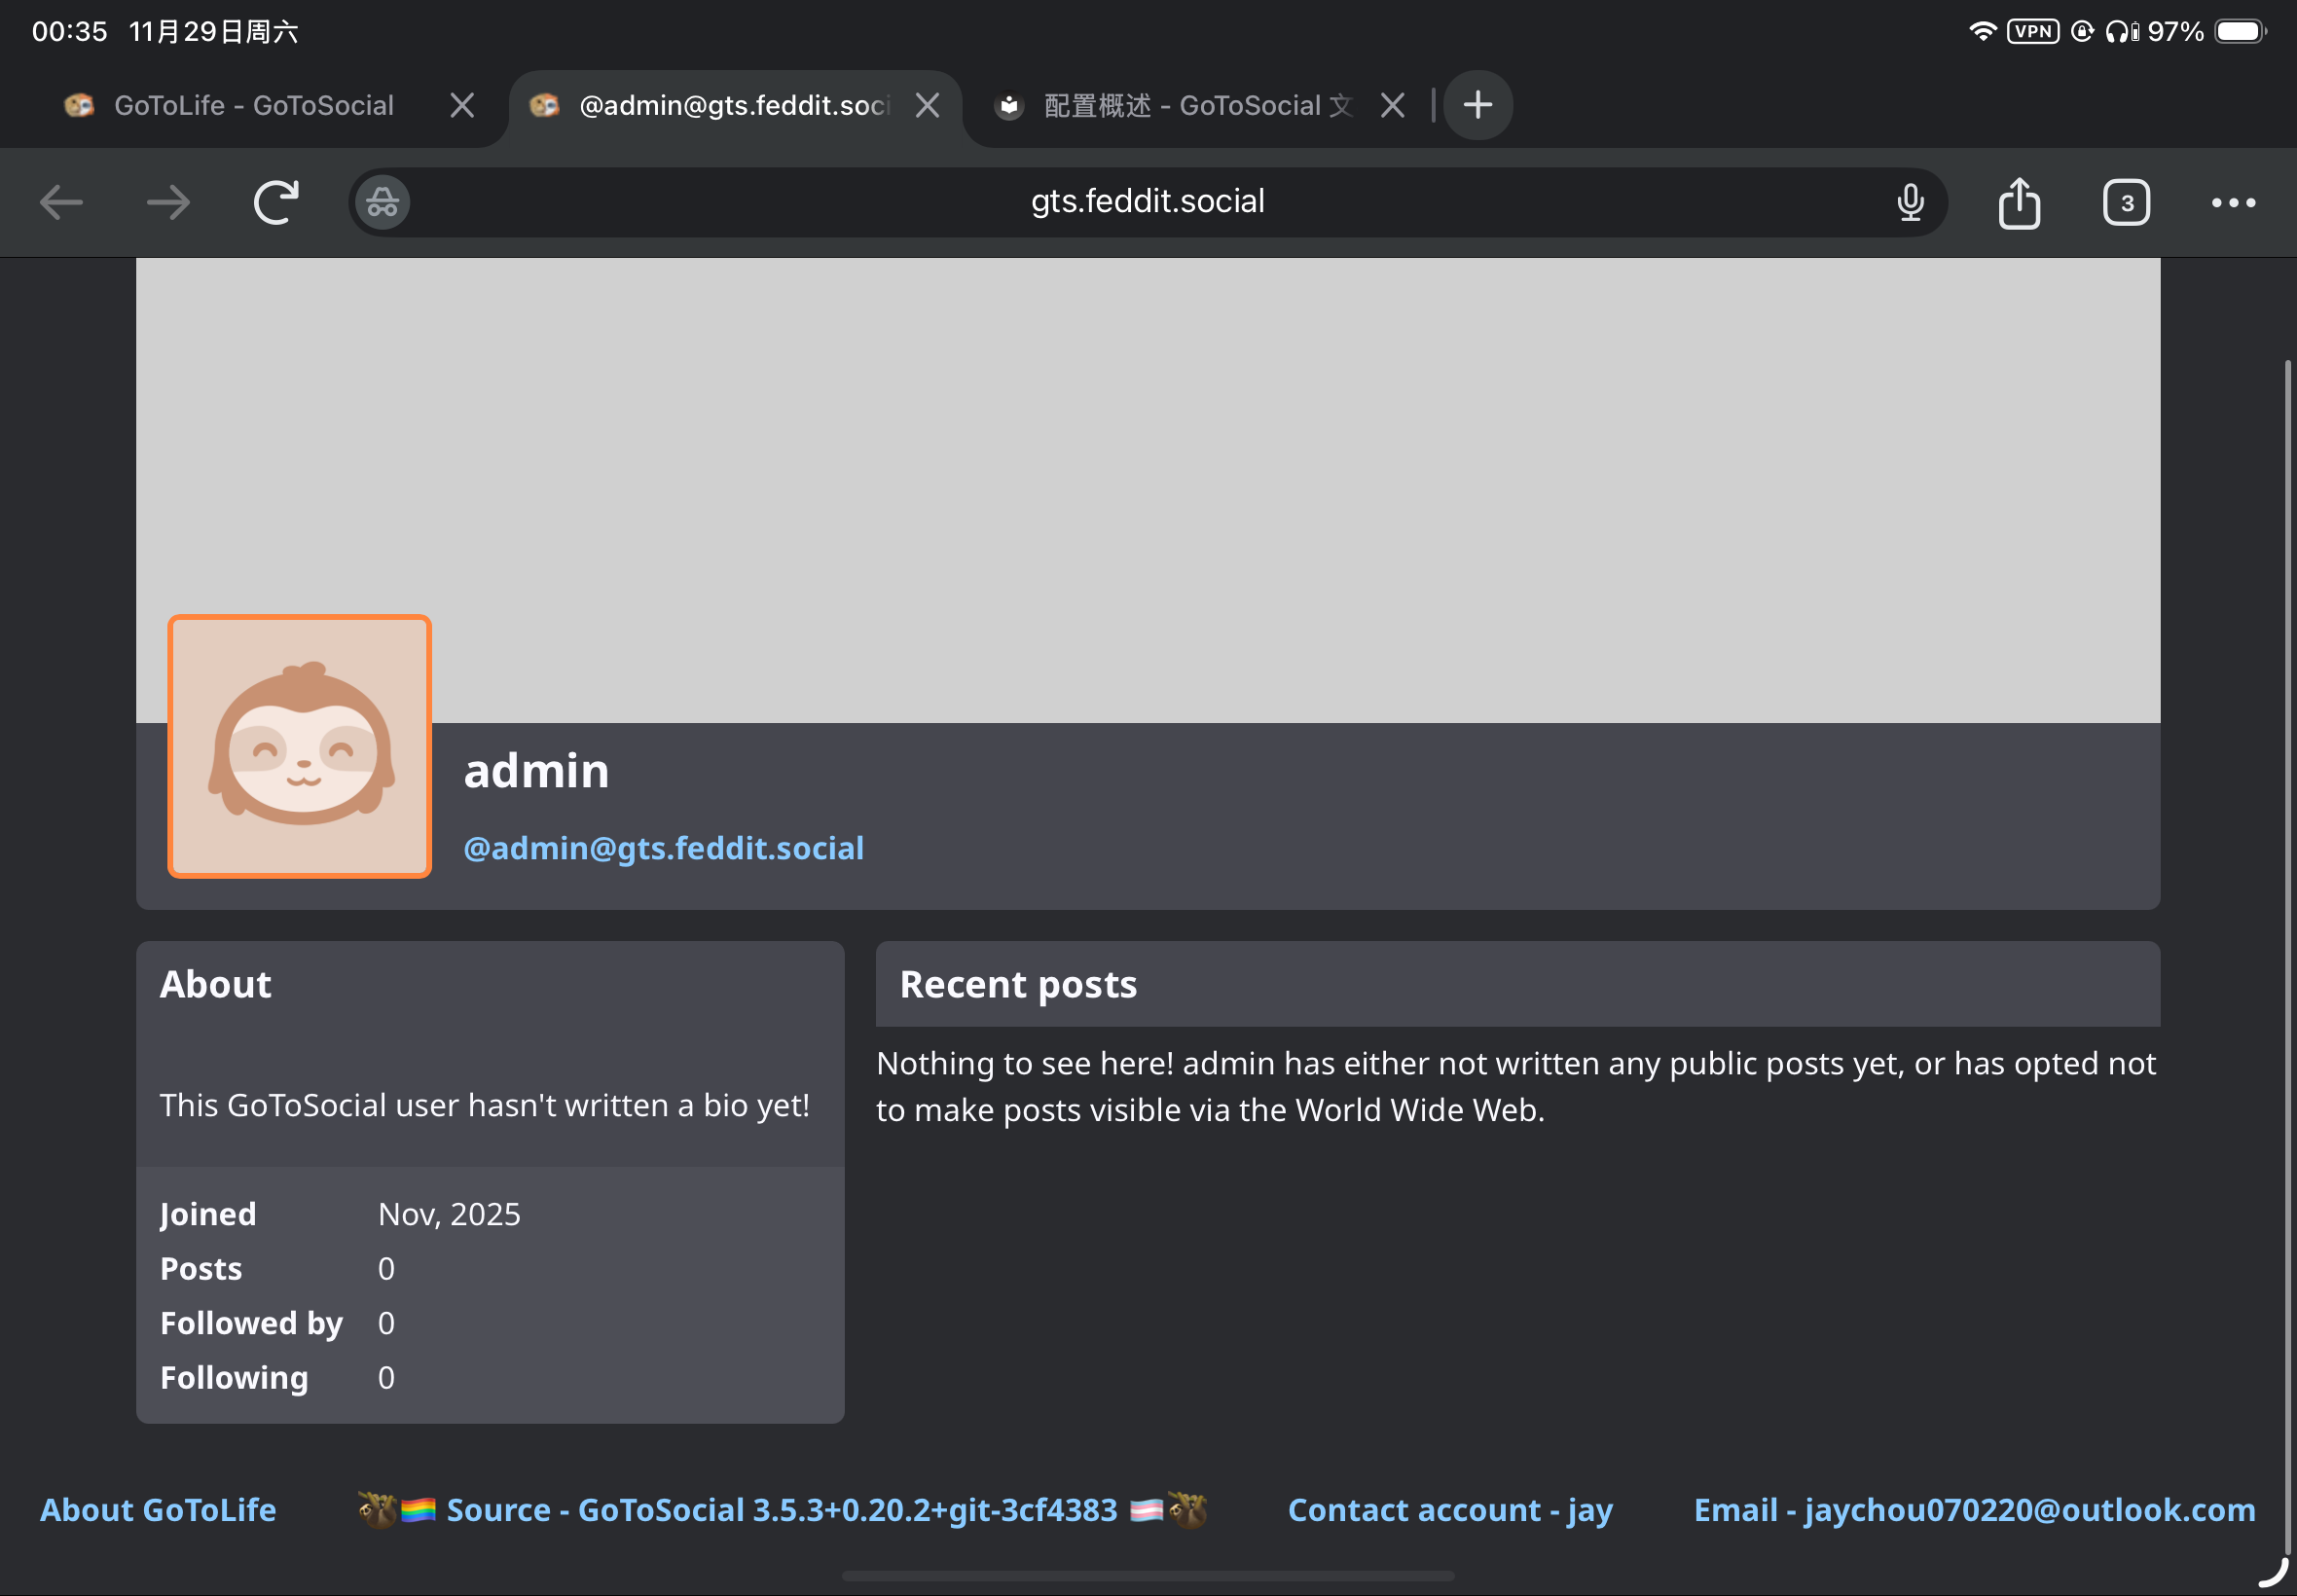Open a new tab with plus button
Screen dimensions: 2297x1596
pyautogui.click(x=1478, y=105)
